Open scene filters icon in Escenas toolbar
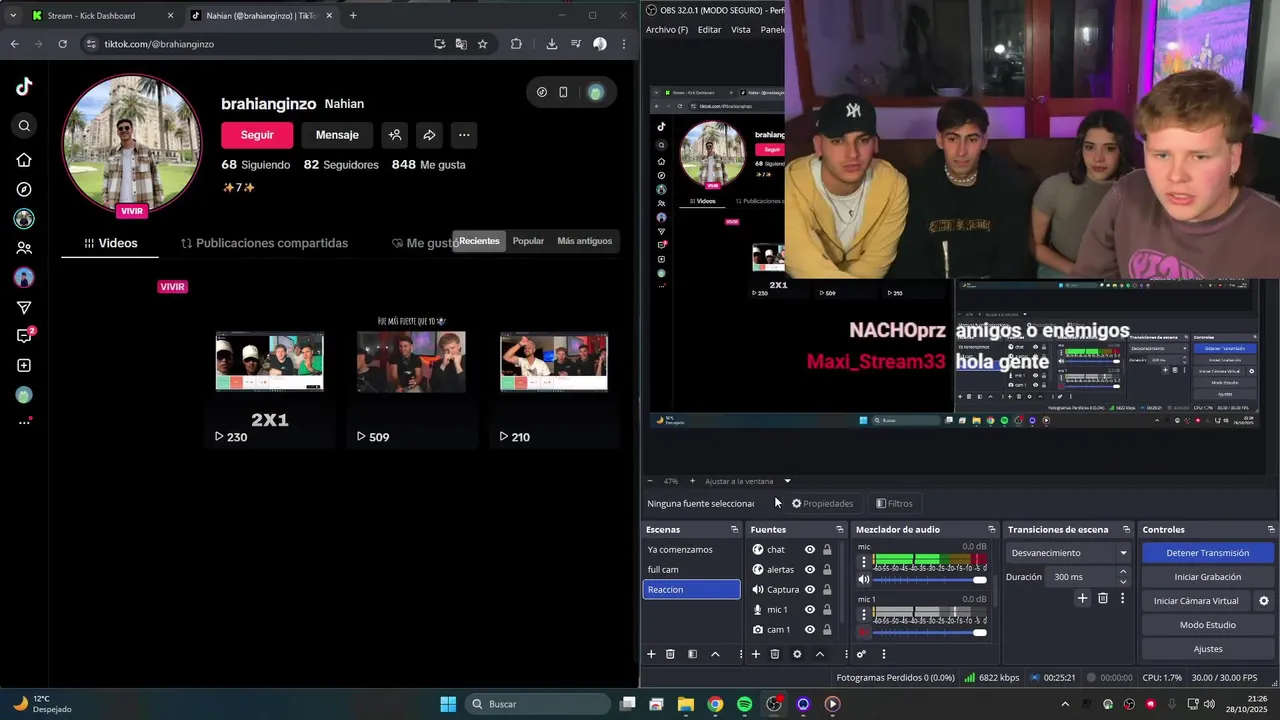This screenshot has width=1280, height=720. [692, 654]
